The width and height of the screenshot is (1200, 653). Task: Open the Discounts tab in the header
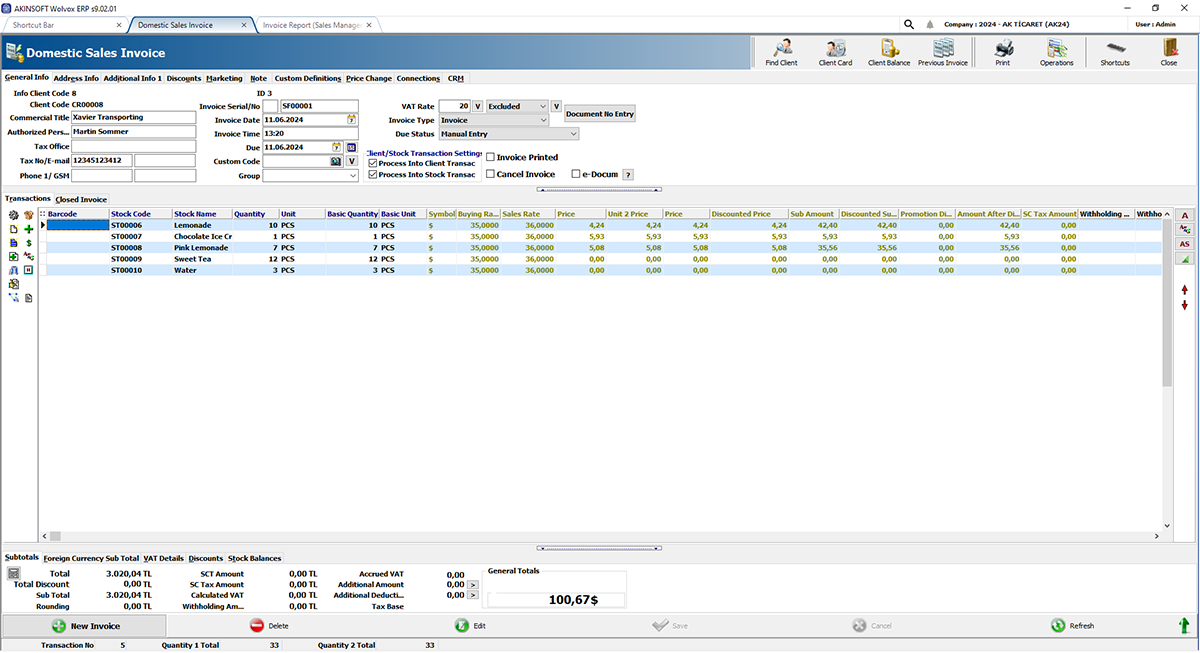point(184,78)
